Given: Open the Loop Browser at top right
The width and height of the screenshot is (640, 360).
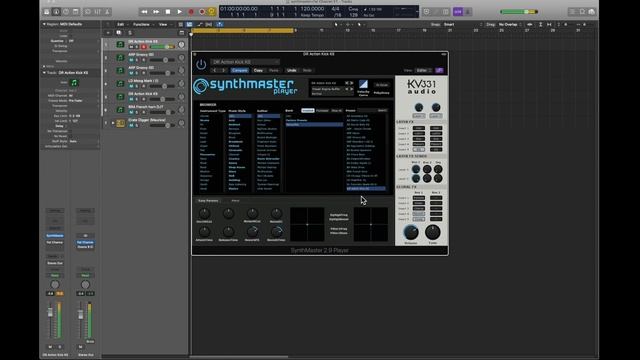Looking at the screenshot, I should click(x=592, y=12).
